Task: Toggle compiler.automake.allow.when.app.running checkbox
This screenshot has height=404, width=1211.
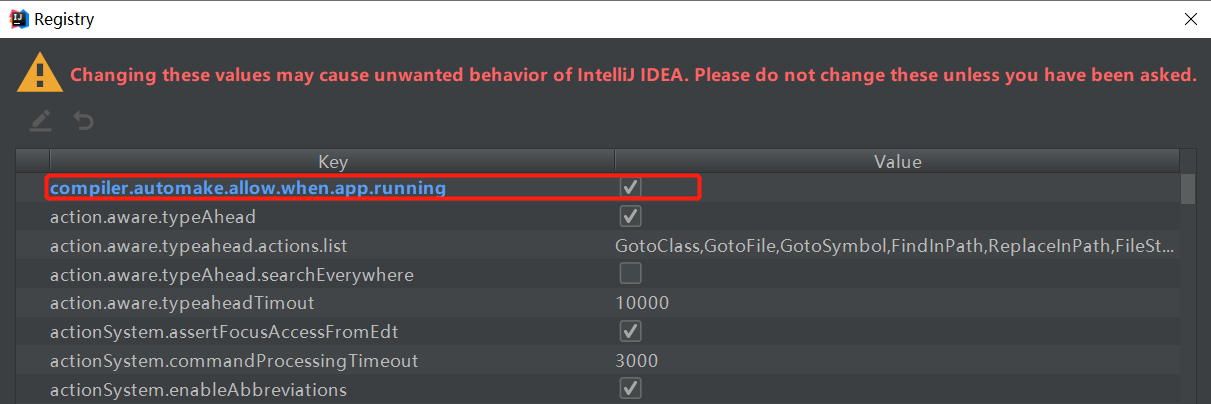Action: 631,187
